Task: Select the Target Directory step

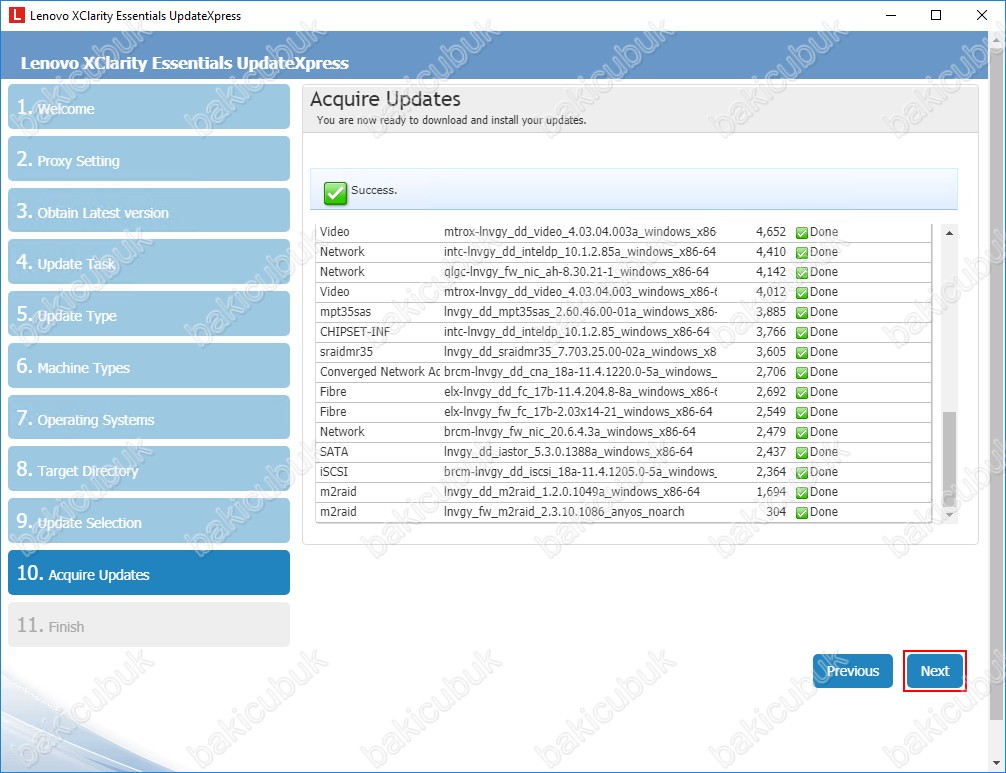Action: [149, 470]
